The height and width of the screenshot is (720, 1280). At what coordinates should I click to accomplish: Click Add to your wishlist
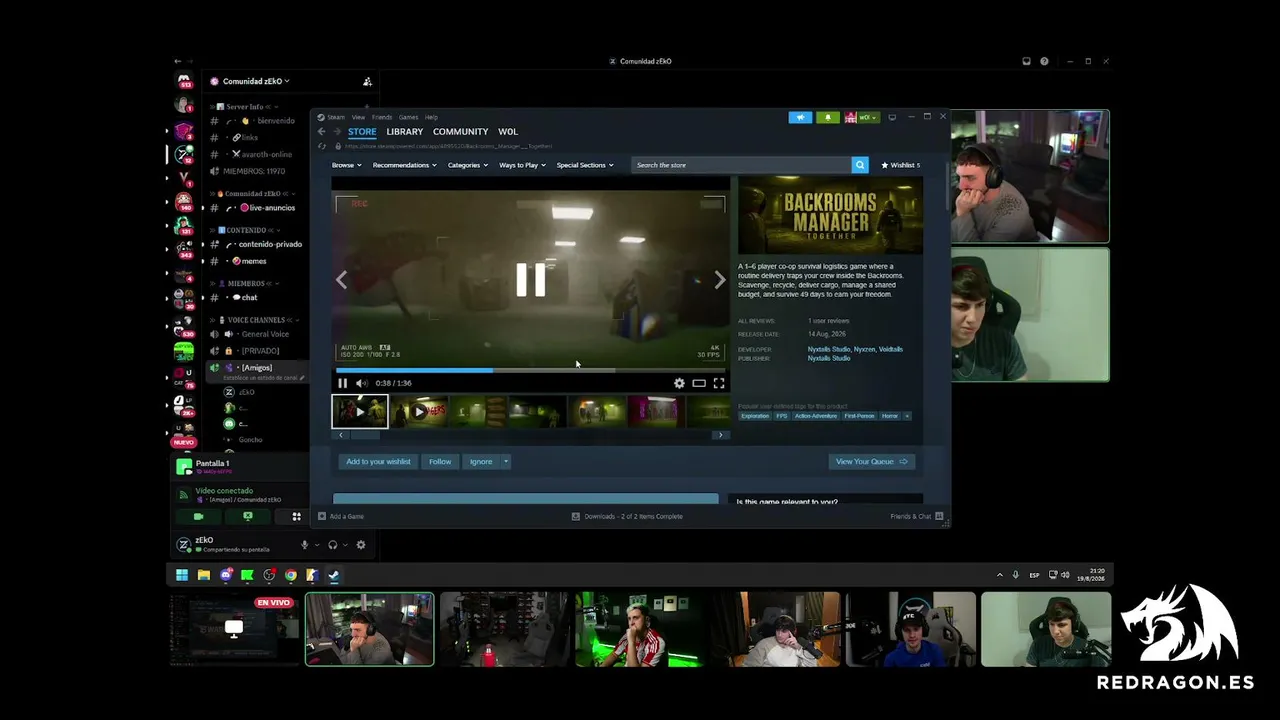tap(378, 462)
